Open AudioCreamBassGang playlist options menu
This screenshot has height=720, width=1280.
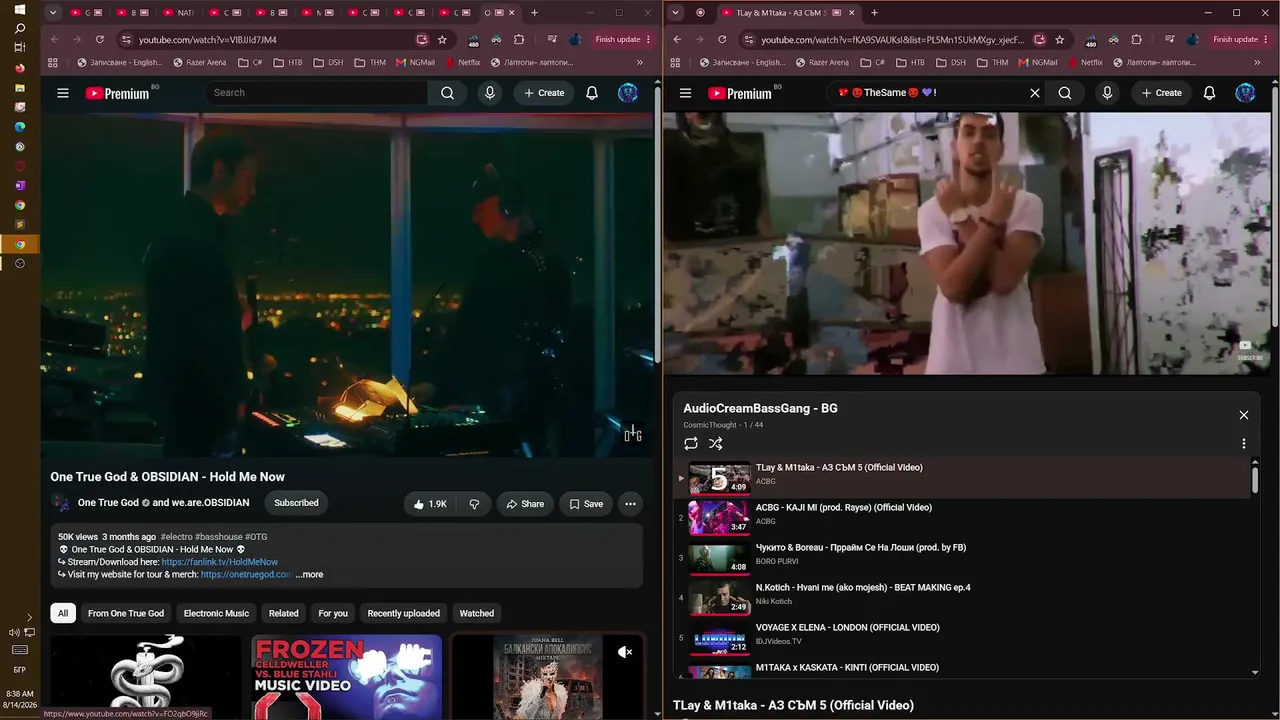[x=1244, y=444]
